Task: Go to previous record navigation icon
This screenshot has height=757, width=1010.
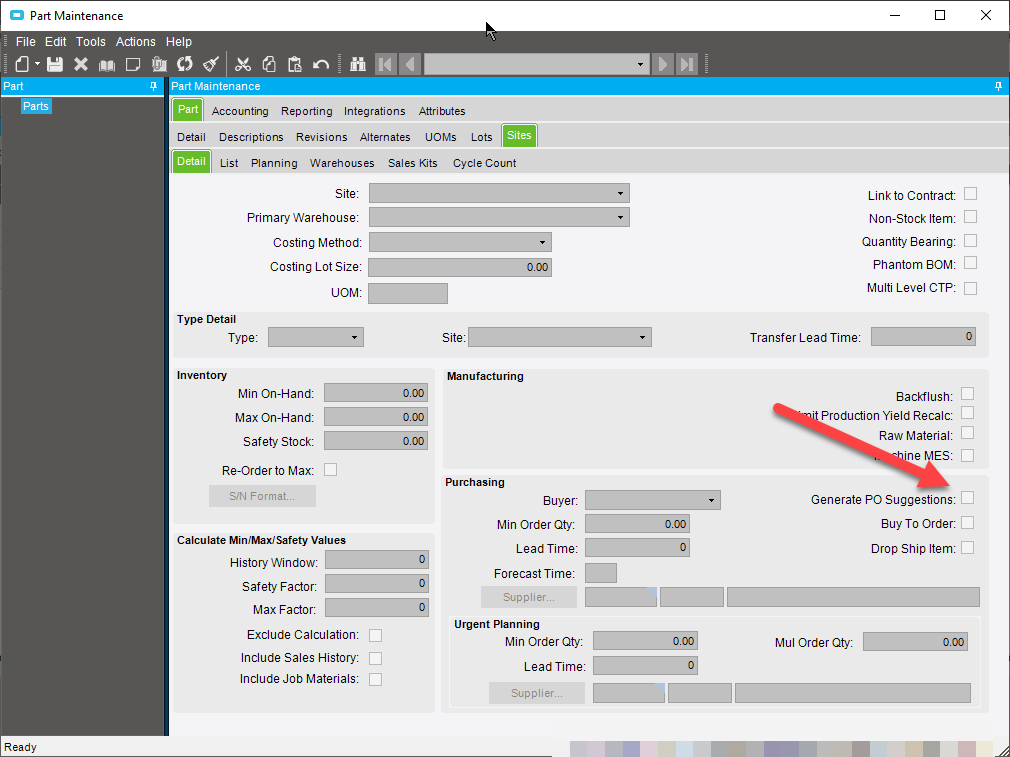Action: point(410,64)
